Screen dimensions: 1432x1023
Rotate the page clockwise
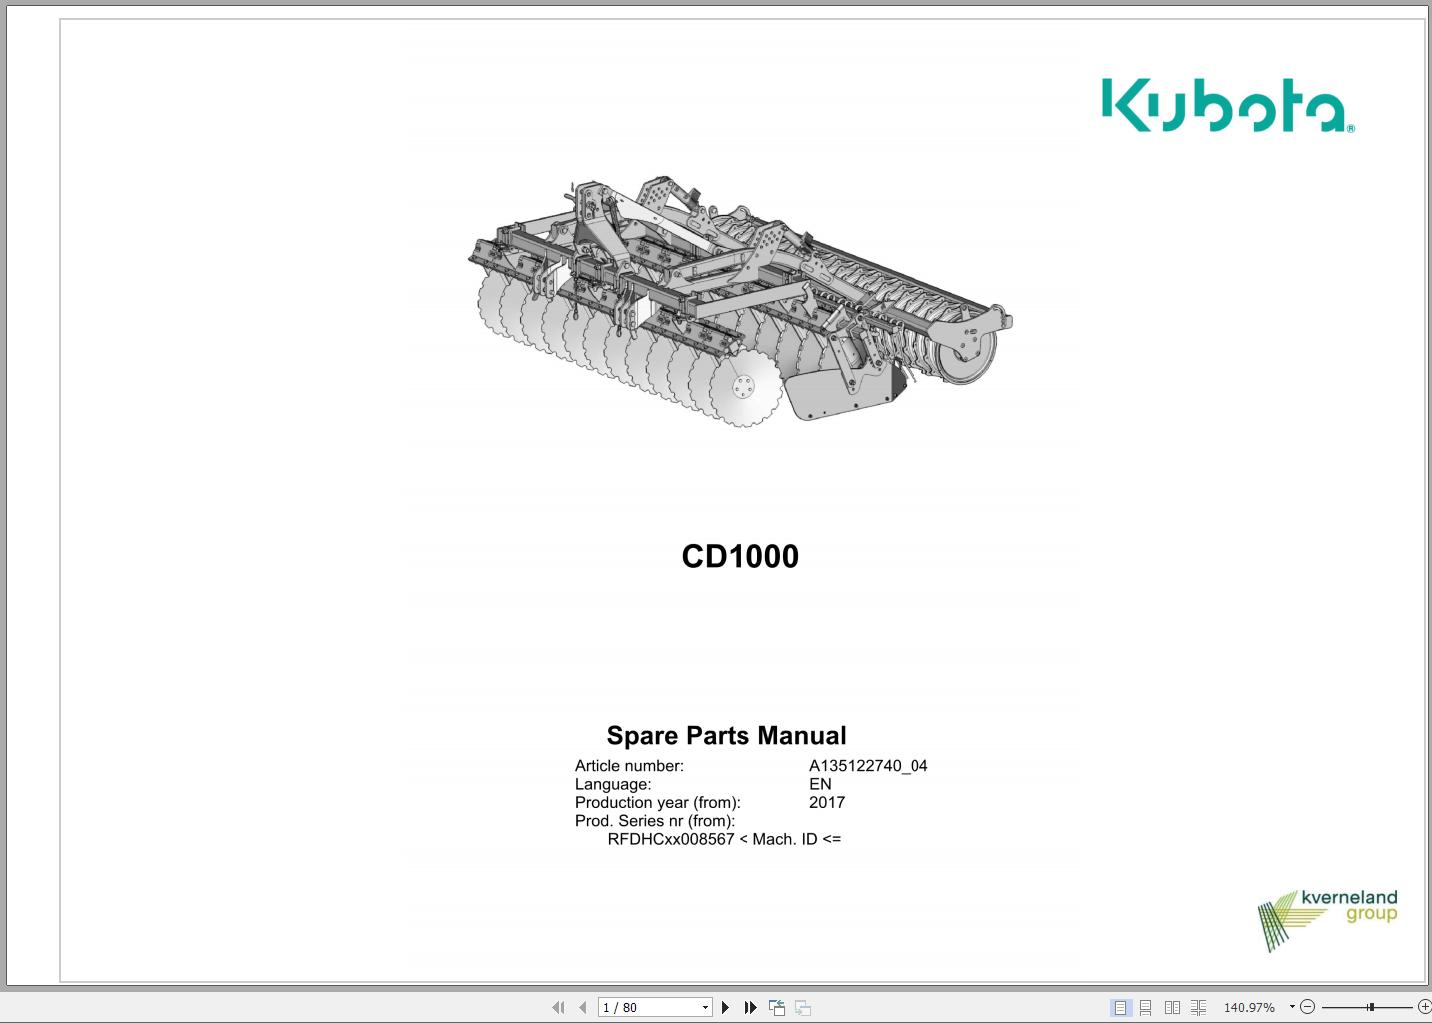803,1007
